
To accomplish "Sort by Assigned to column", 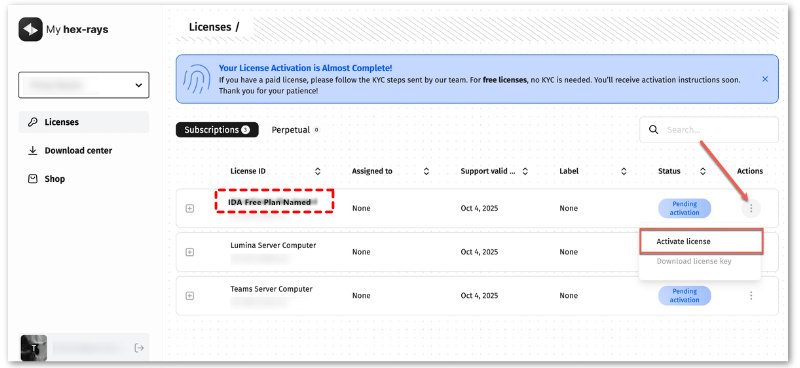I will coord(427,171).
